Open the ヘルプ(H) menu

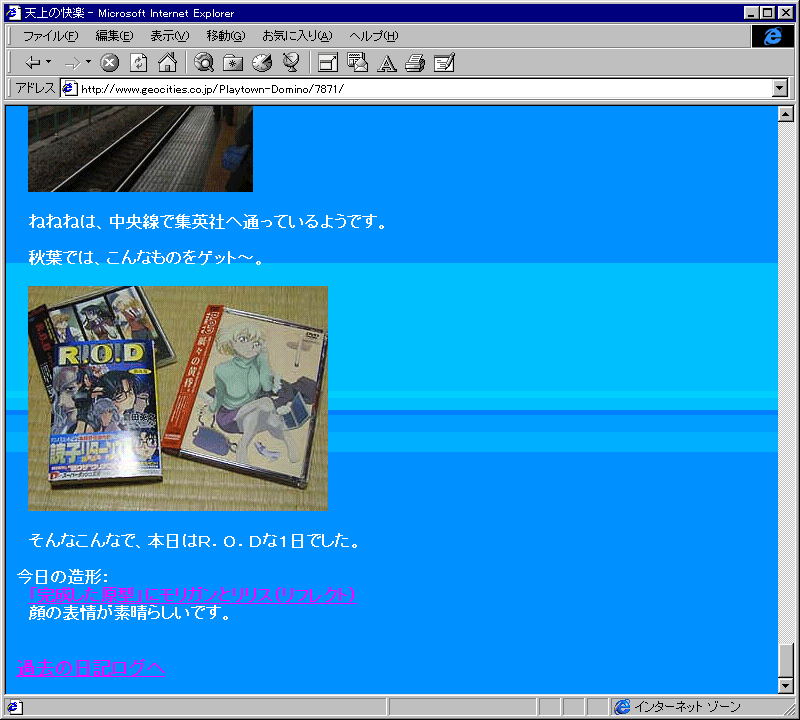pyautogui.click(x=373, y=36)
